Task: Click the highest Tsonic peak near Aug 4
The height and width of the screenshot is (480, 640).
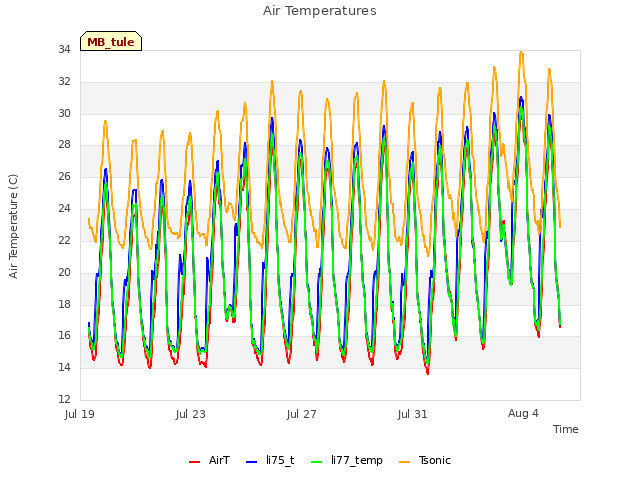Action: pyautogui.click(x=521, y=53)
